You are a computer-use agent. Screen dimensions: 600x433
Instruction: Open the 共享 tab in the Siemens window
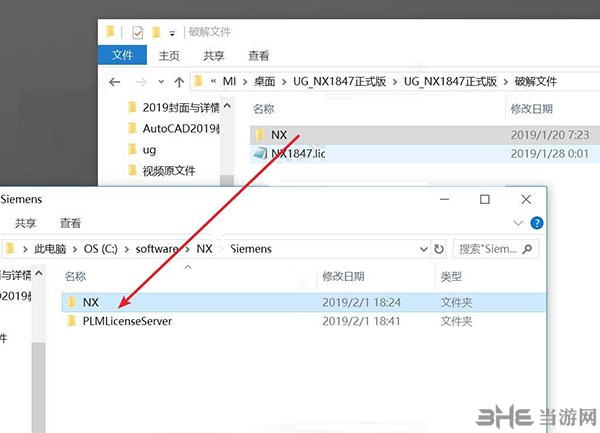tap(25, 223)
